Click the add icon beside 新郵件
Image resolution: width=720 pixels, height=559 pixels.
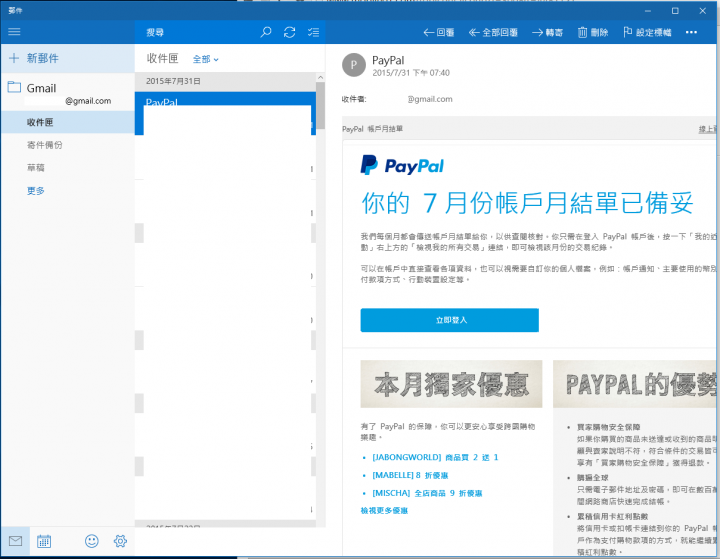(x=14, y=58)
